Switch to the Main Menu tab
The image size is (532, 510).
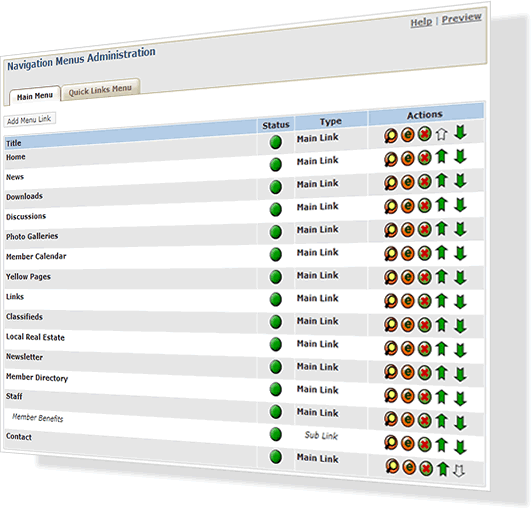point(35,96)
